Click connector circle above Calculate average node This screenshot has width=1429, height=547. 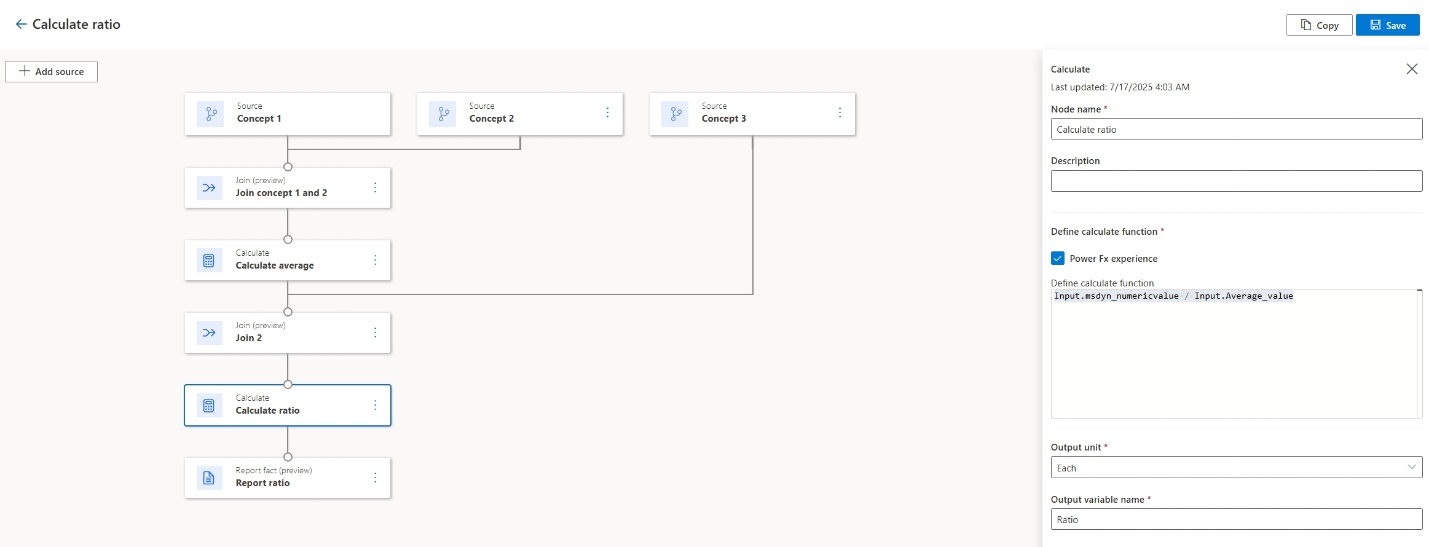pos(288,239)
